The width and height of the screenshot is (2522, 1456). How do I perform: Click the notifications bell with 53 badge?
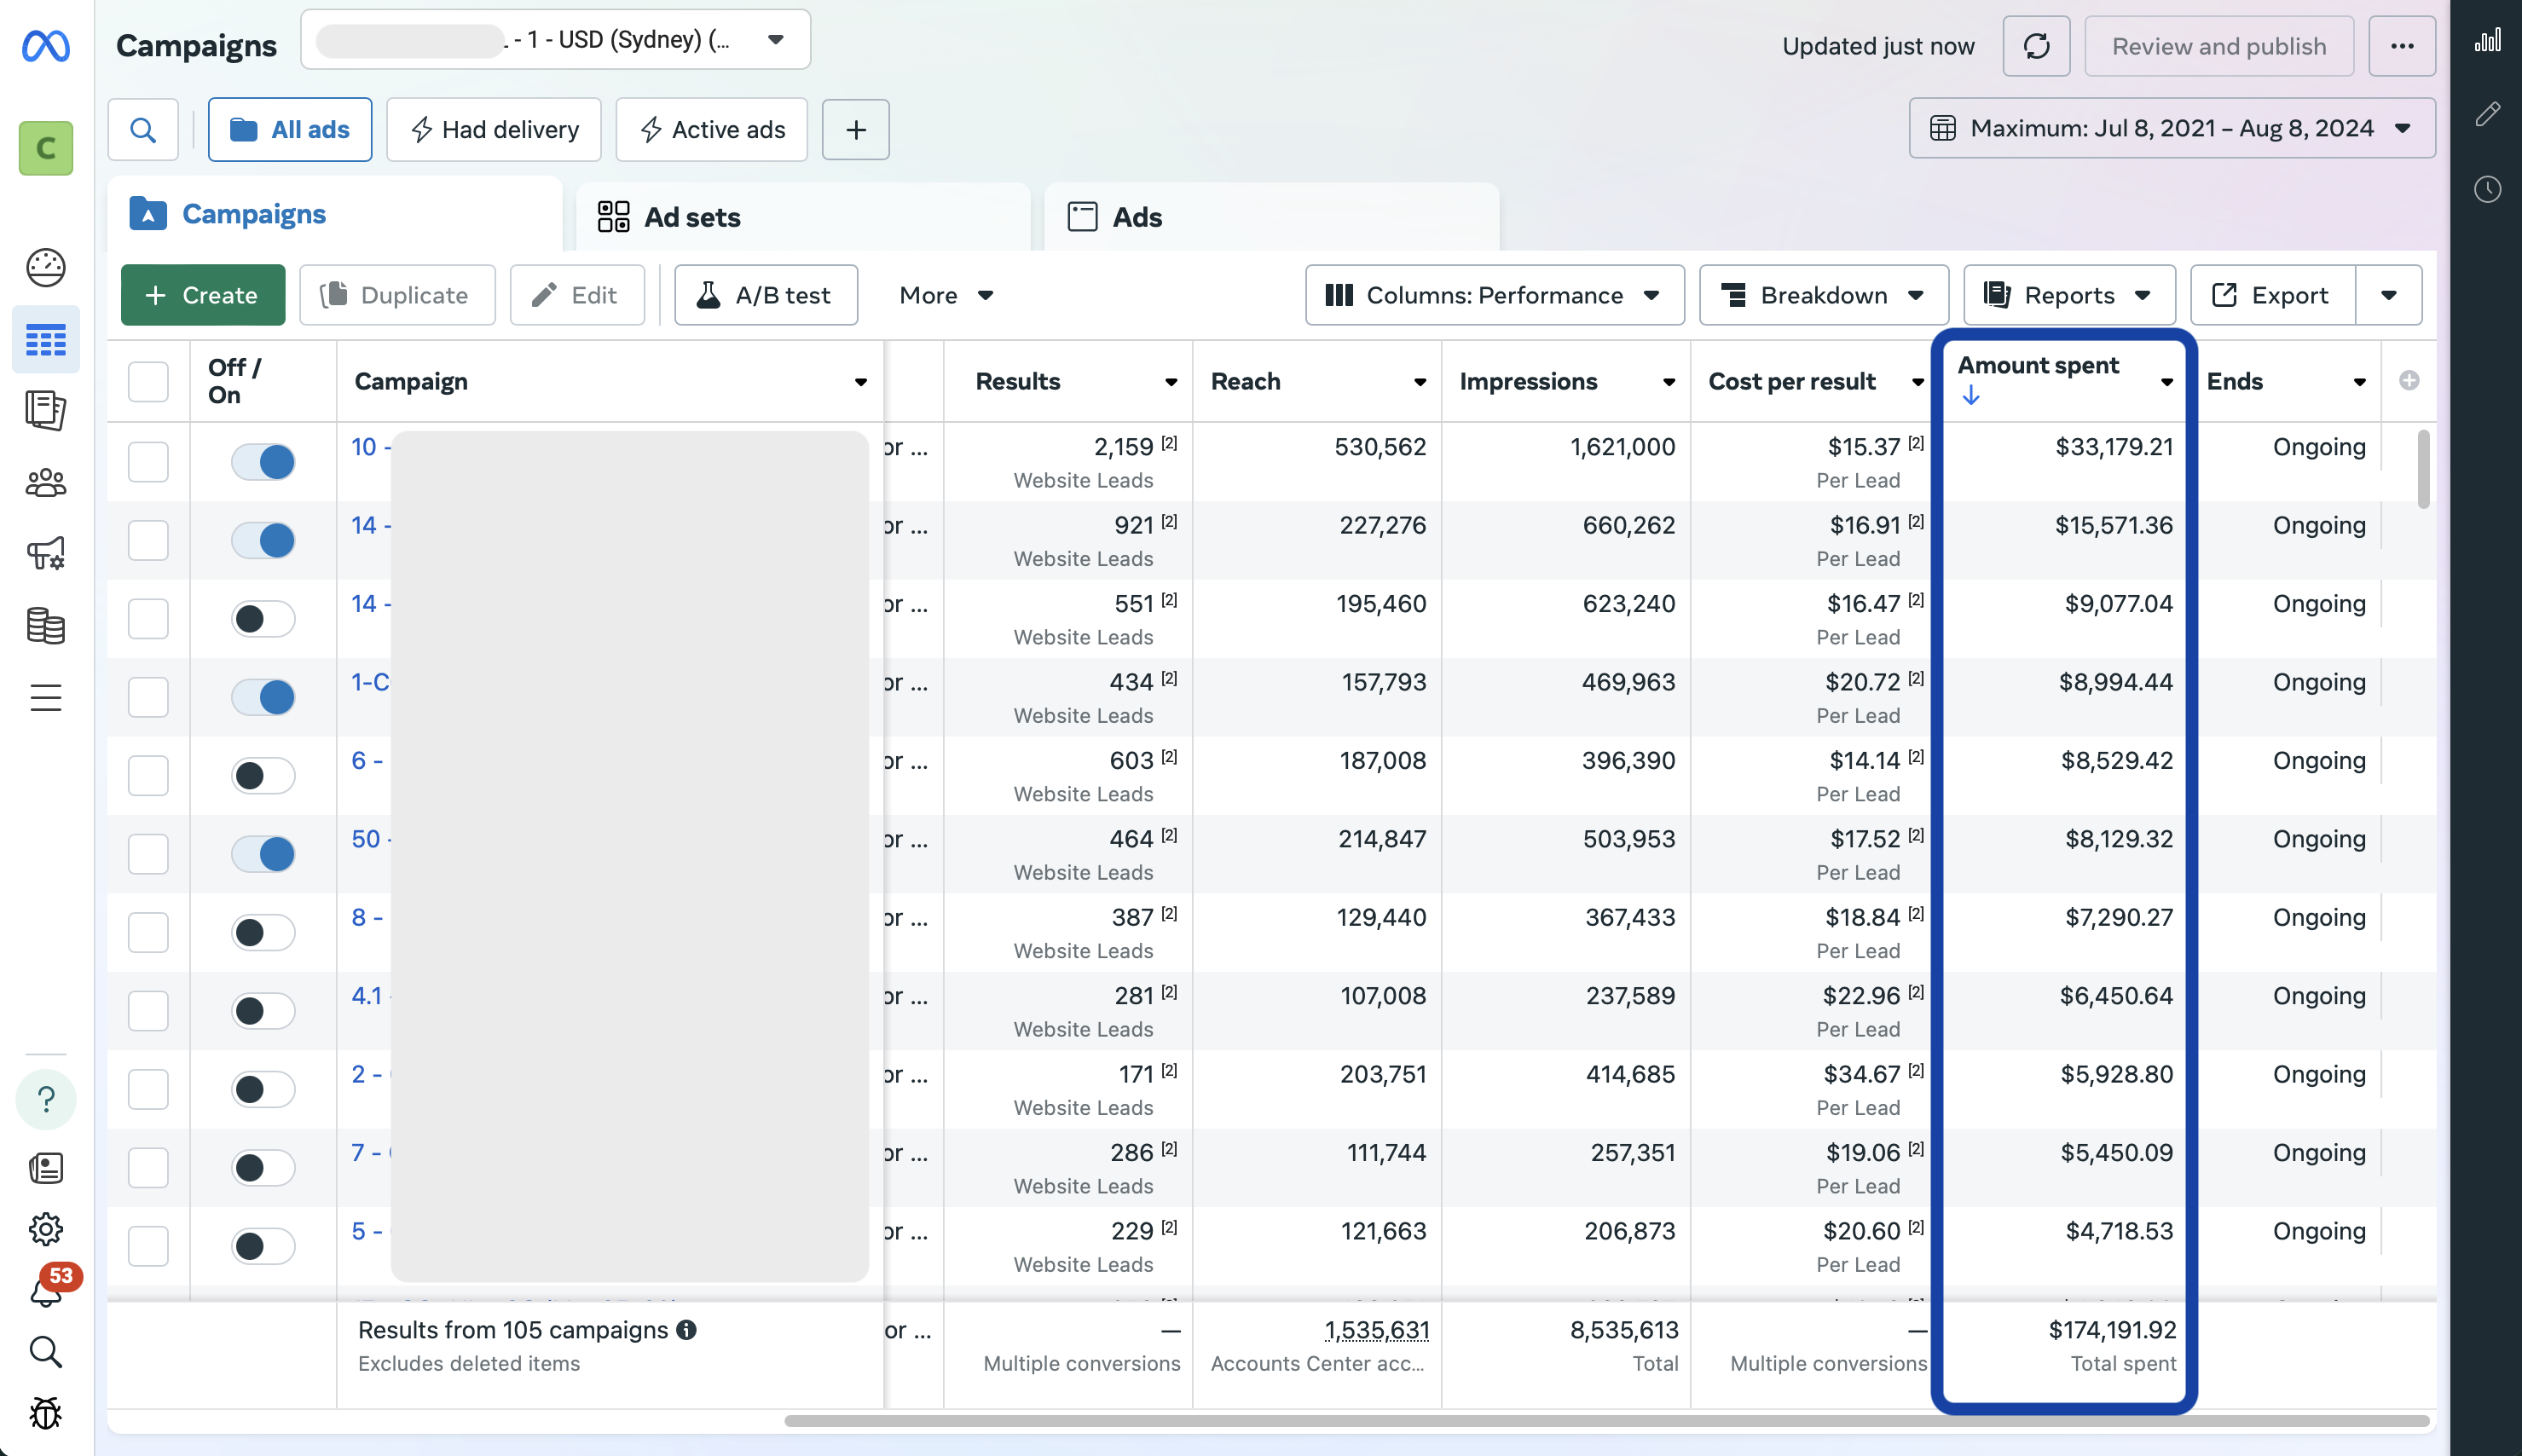(x=45, y=1290)
